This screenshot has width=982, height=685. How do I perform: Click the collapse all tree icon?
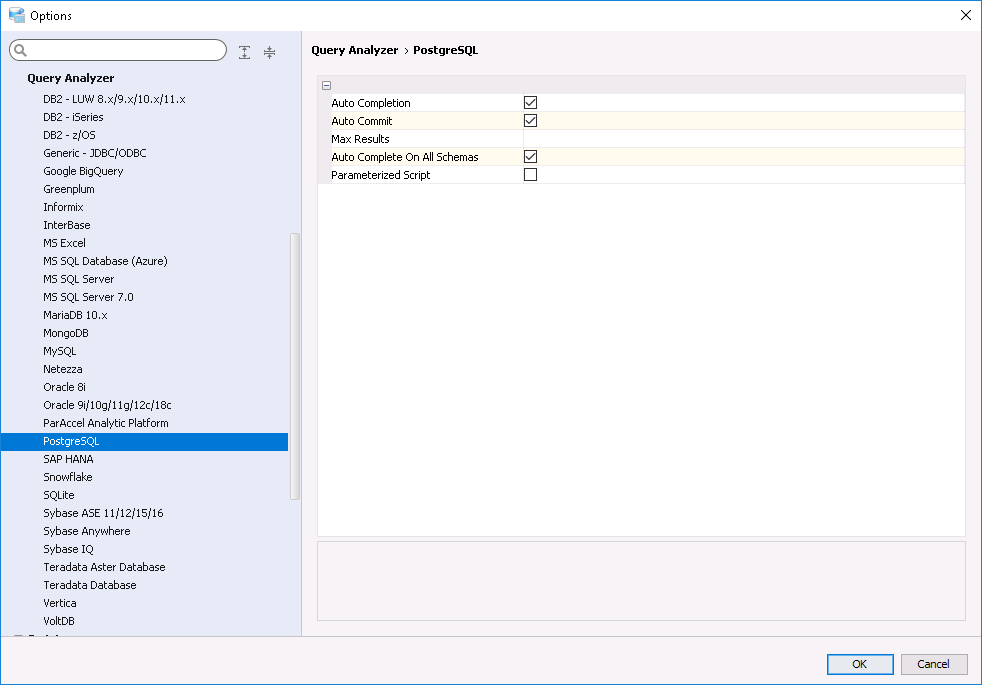(269, 52)
